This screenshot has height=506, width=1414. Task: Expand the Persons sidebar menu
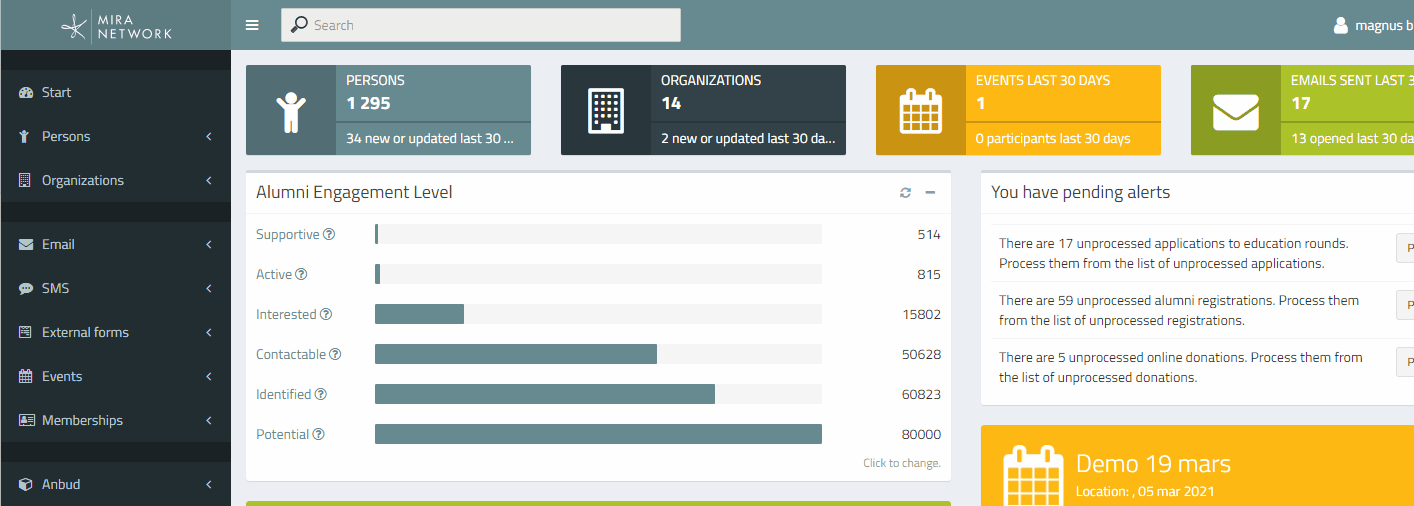coord(116,136)
